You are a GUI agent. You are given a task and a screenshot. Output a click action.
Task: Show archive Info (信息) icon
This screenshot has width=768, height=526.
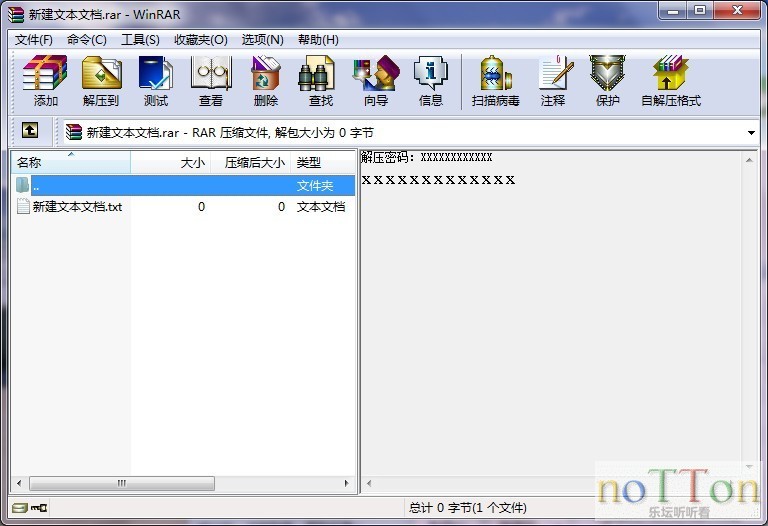click(431, 81)
